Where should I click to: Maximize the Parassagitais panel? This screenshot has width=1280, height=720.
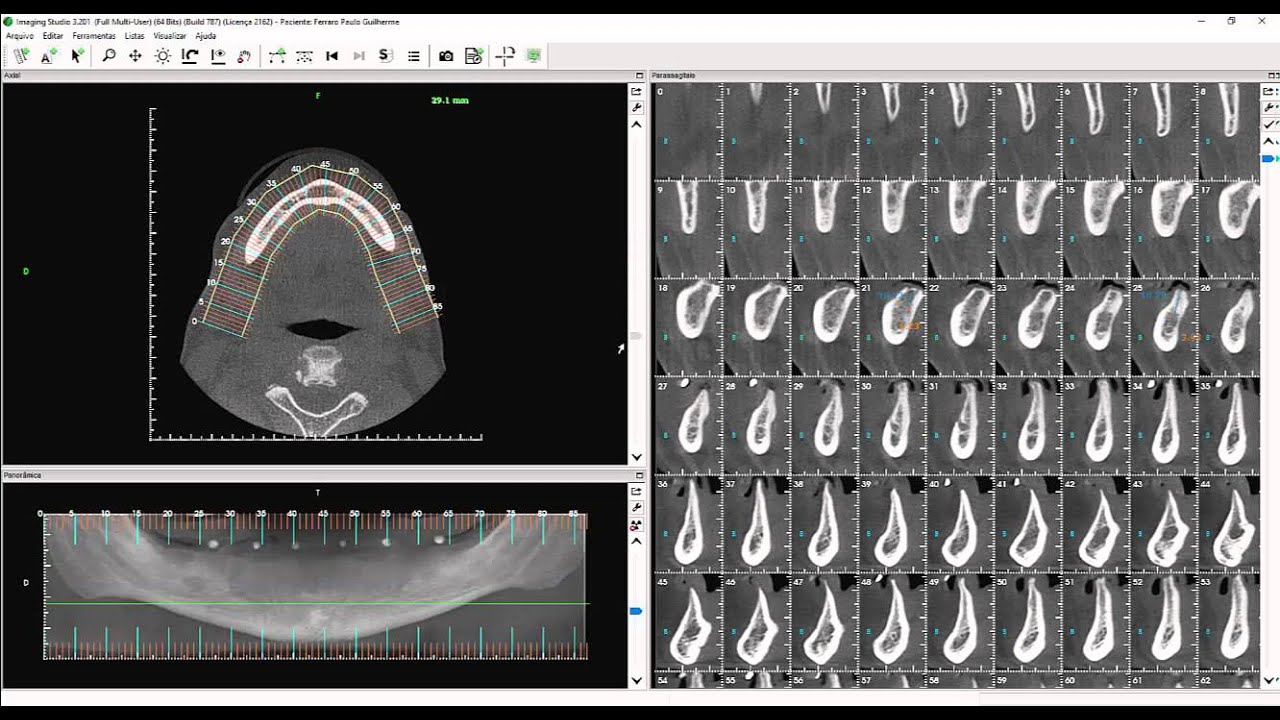tap(1273, 76)
